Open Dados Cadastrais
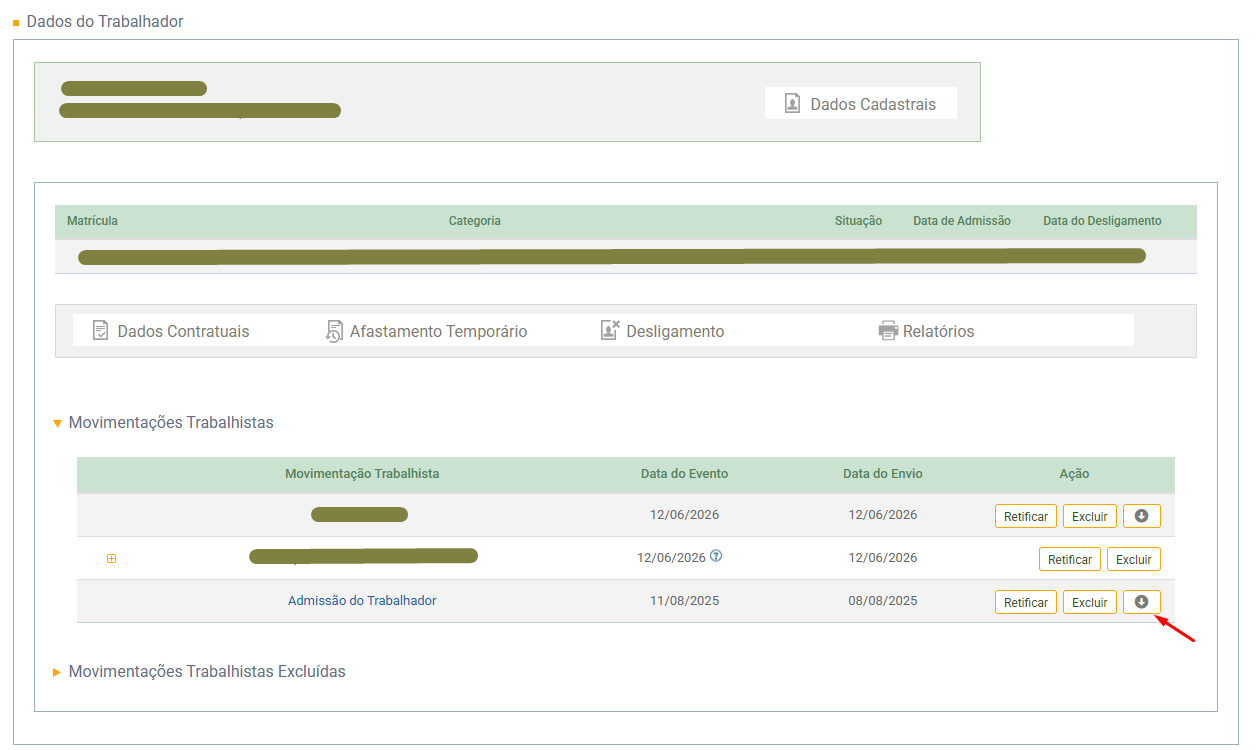Viewport: 1257px width, 750px height. 860,103
